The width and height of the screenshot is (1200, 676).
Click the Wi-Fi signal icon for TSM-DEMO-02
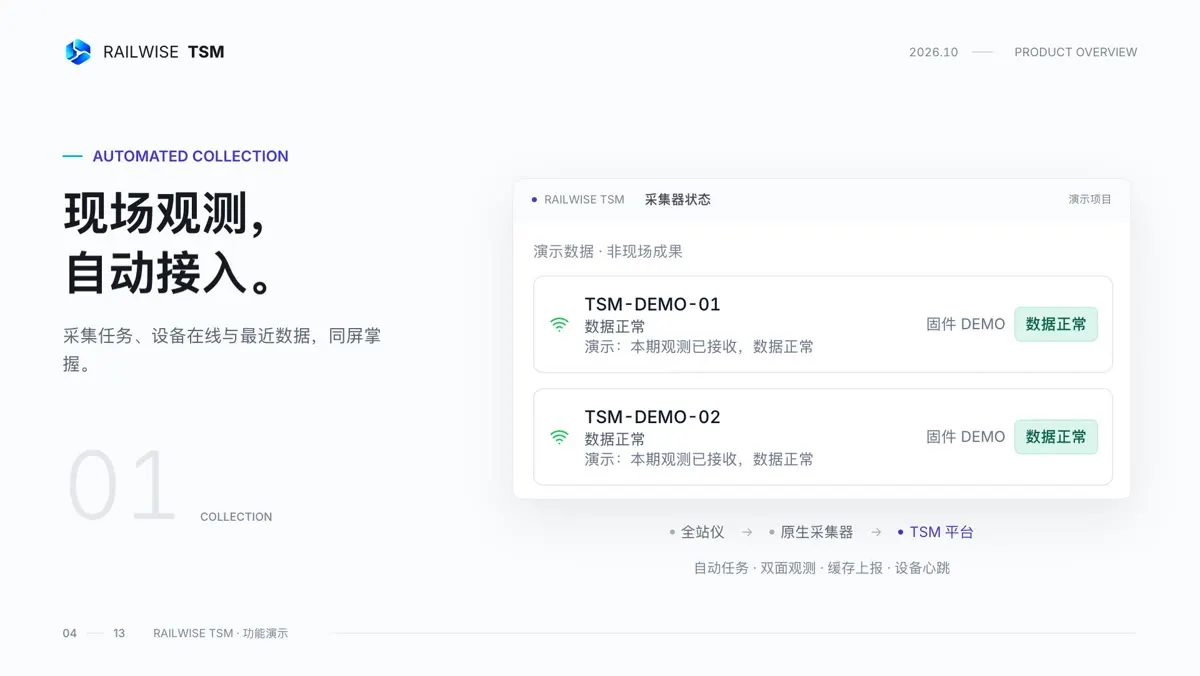coord(559,437)
